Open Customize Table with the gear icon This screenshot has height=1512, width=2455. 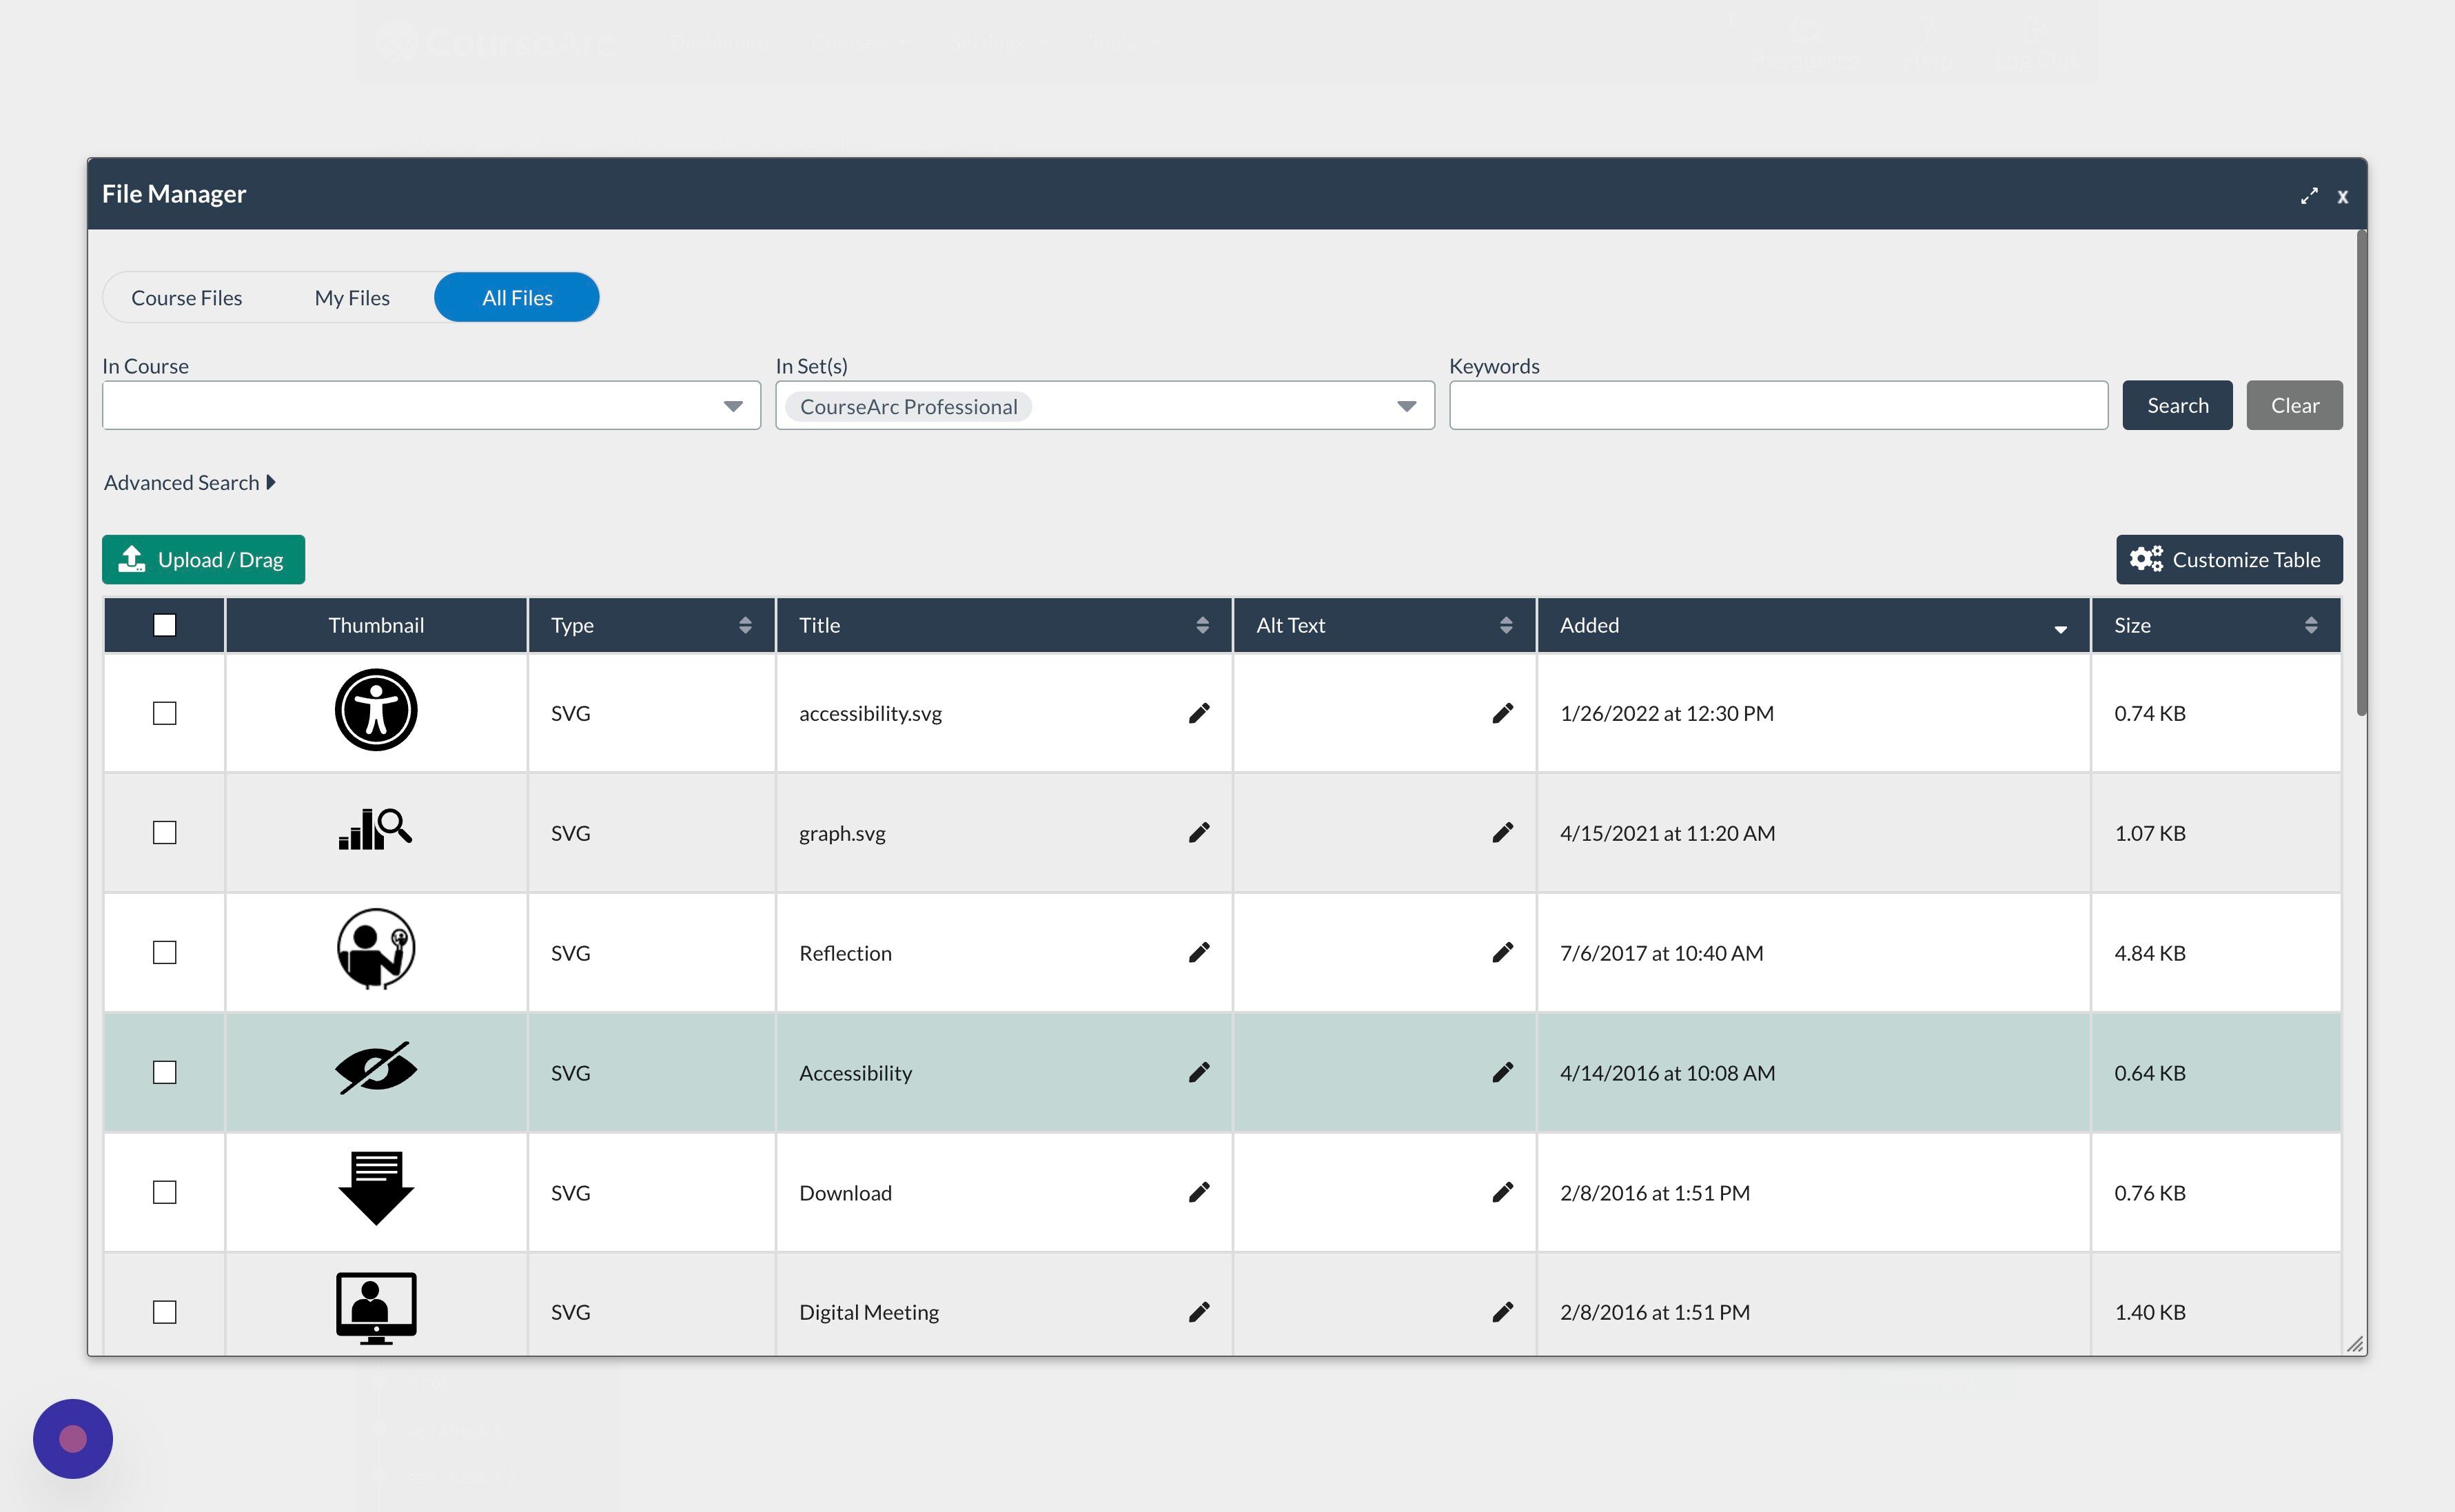click(2228, 559)
